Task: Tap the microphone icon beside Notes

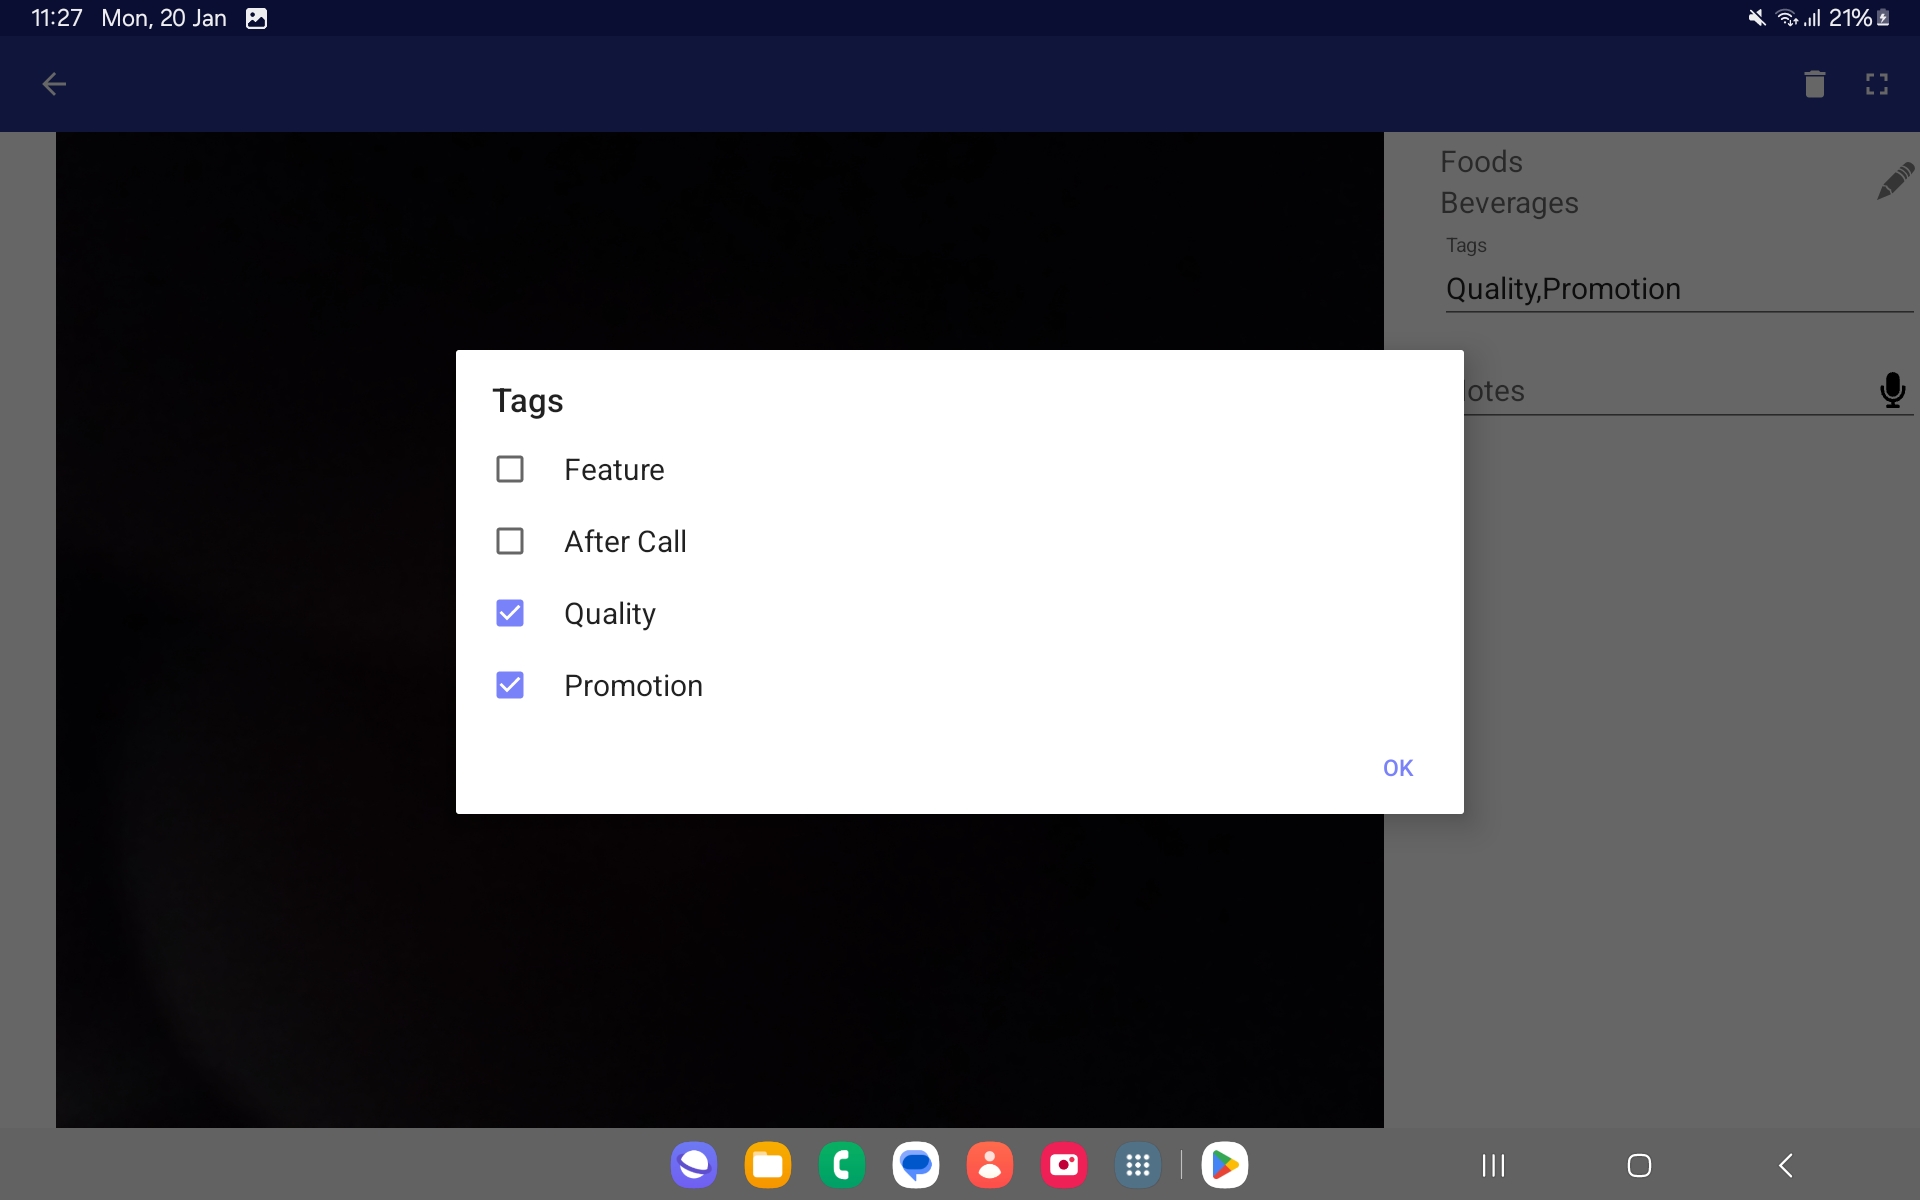Action: point(1891,390)
